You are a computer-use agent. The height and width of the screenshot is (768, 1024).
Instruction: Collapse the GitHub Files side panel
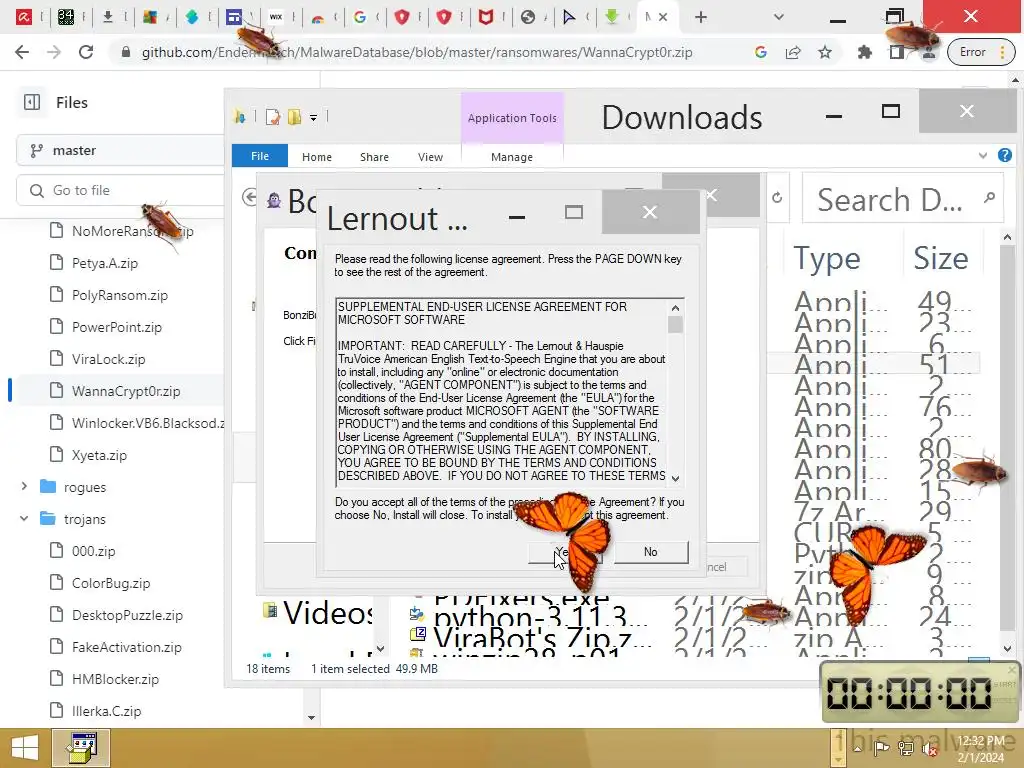(31, 103)
